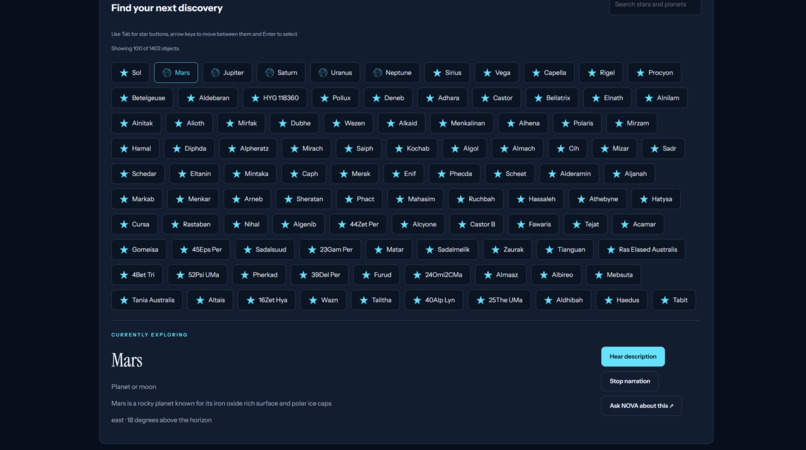Select the Schedar star button
806x450 pixels.
click(x=138, y=174)
